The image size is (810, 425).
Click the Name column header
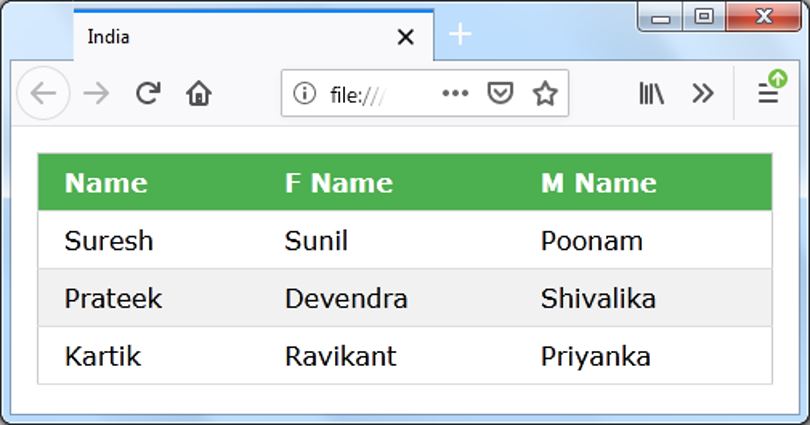(x=106, y=183)
